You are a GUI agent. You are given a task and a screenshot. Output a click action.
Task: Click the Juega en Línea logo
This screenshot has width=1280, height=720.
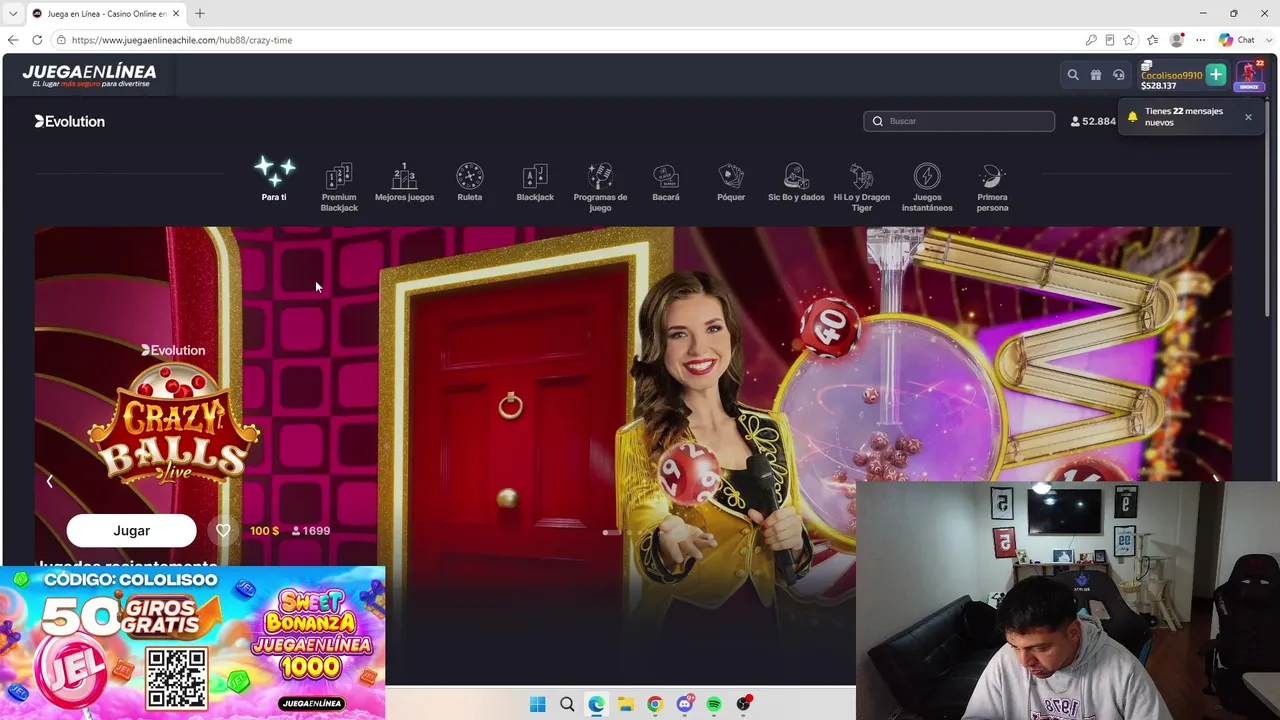(89, 75)
